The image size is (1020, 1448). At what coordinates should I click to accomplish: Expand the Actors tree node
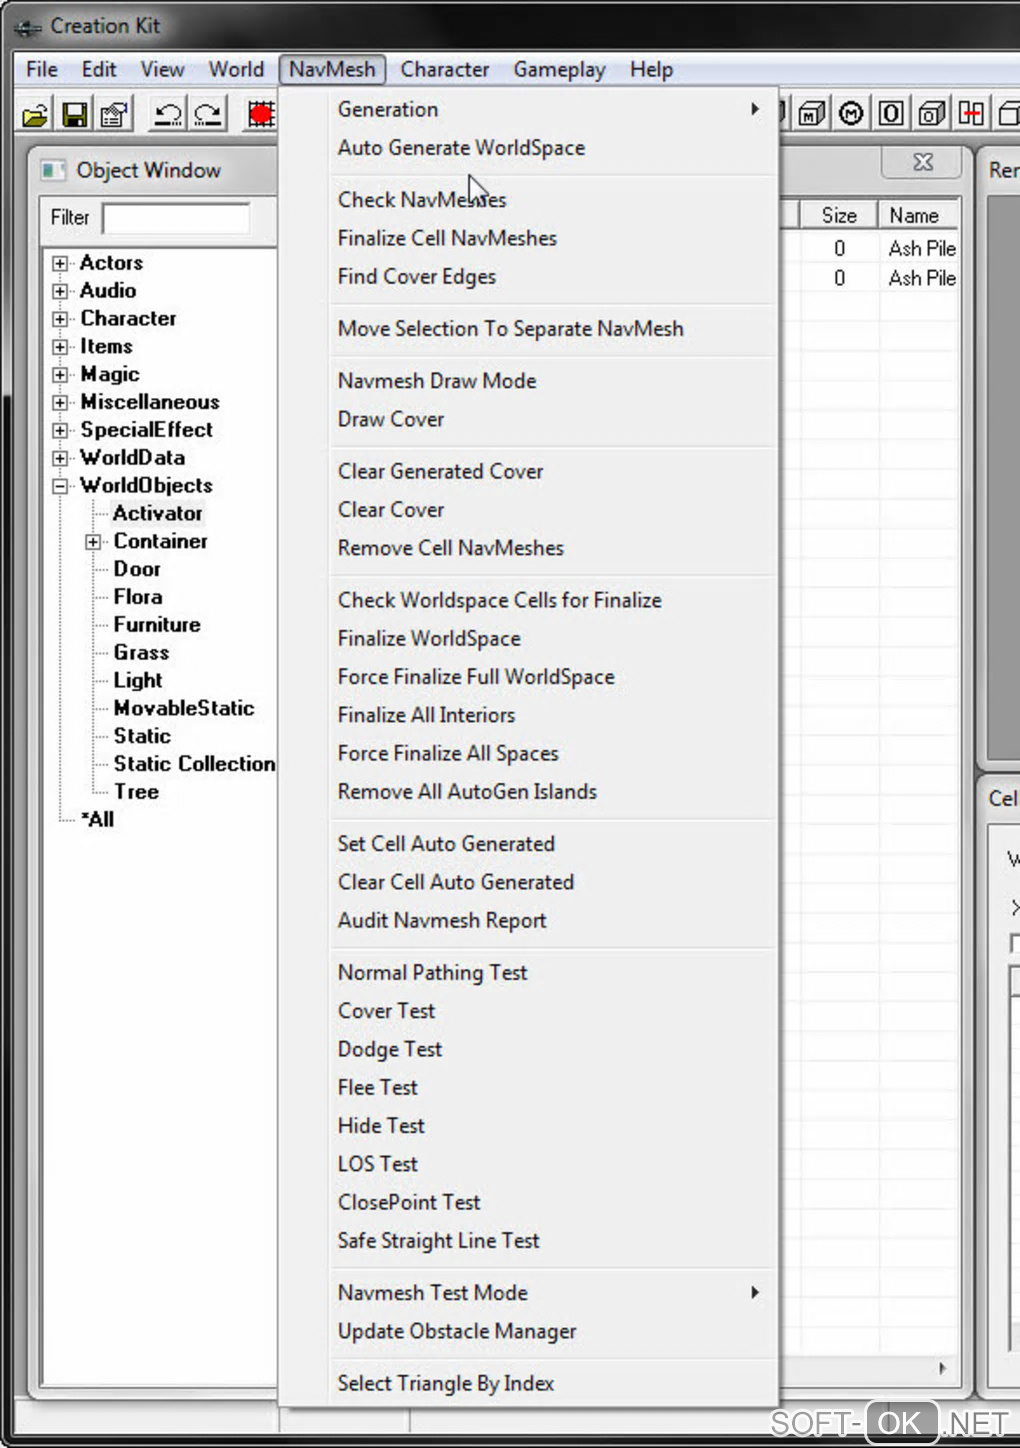61,263
